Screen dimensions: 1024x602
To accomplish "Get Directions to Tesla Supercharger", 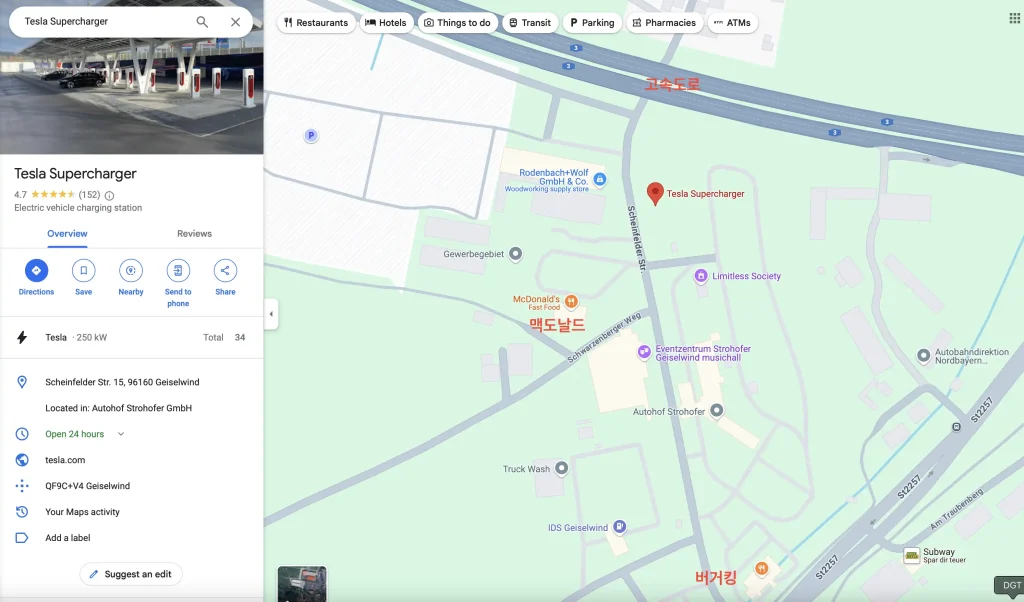I will [37, 277].
